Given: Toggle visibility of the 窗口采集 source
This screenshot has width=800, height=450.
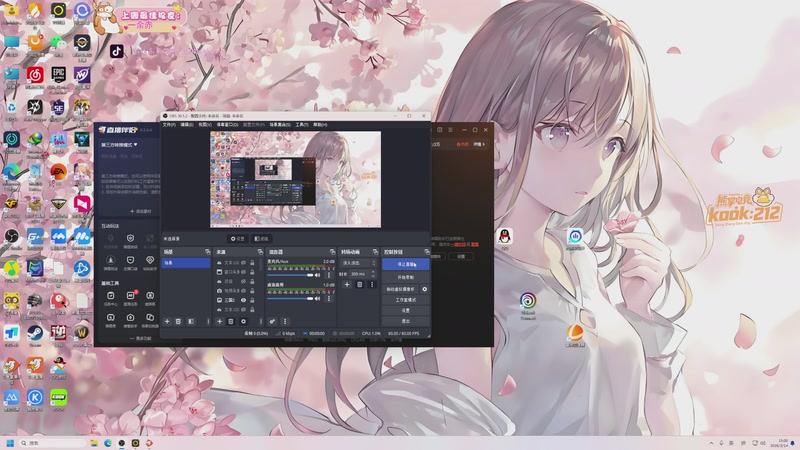Looking at the screenshot, I should [x=243, y=272].
